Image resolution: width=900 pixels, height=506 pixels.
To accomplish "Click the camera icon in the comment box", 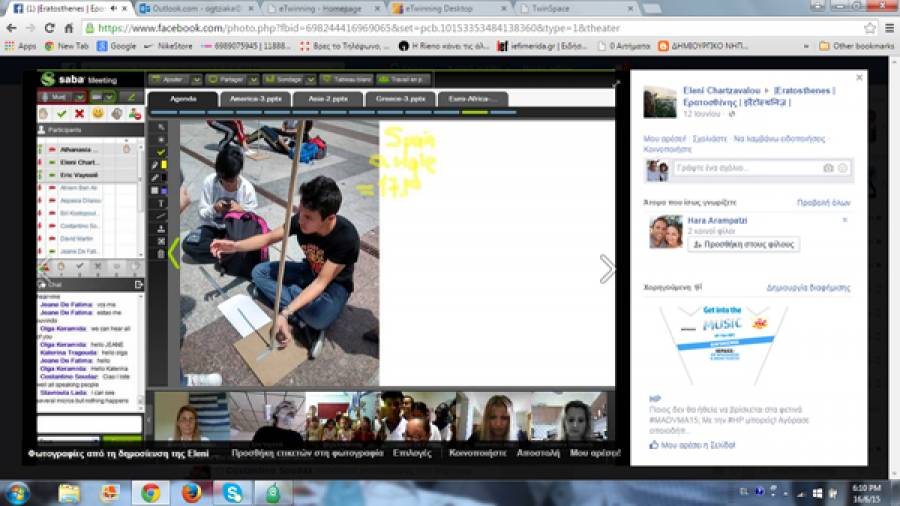I will (x=828, y=168).
